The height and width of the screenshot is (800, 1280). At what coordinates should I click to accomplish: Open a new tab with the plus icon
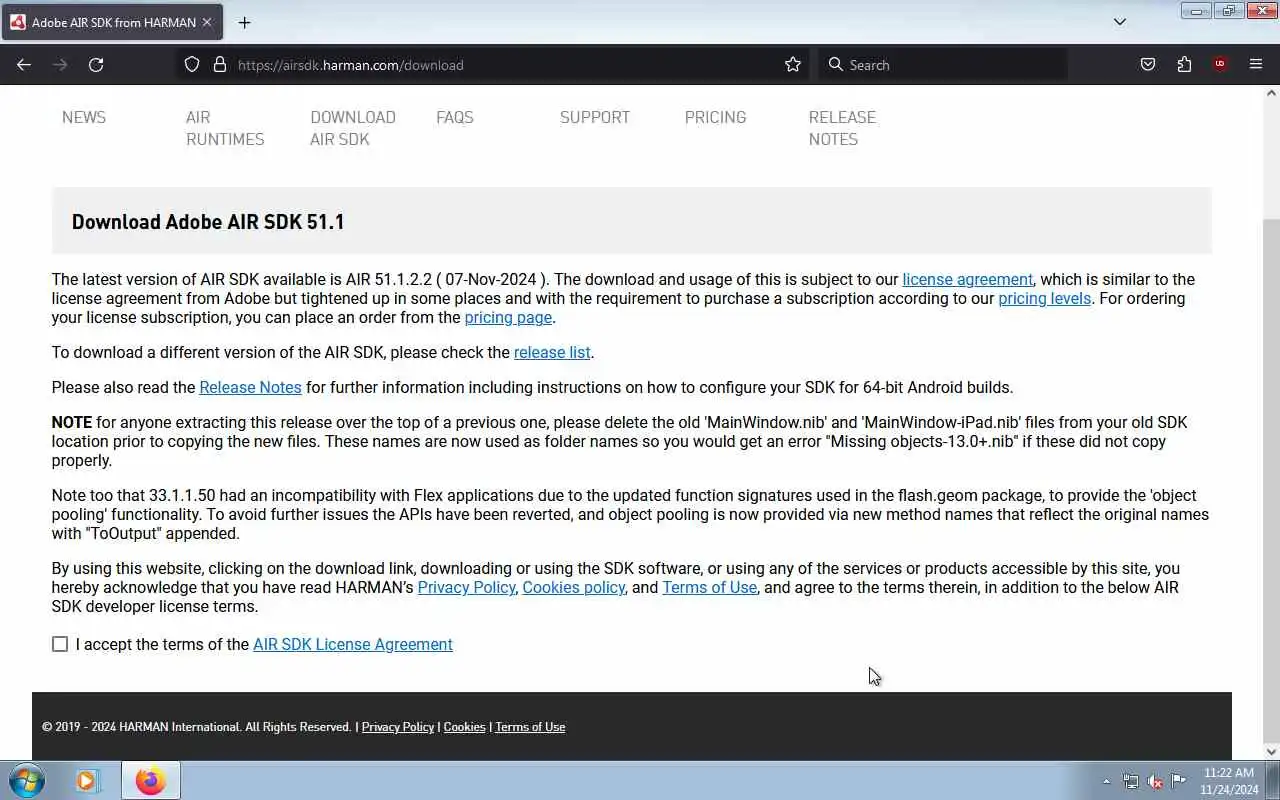[244, 22]
